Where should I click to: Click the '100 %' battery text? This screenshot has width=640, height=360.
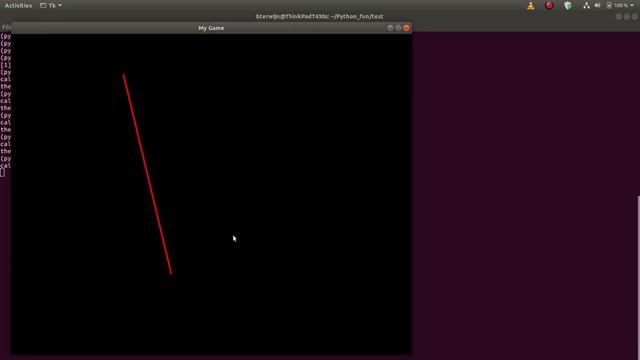[621, 6]
